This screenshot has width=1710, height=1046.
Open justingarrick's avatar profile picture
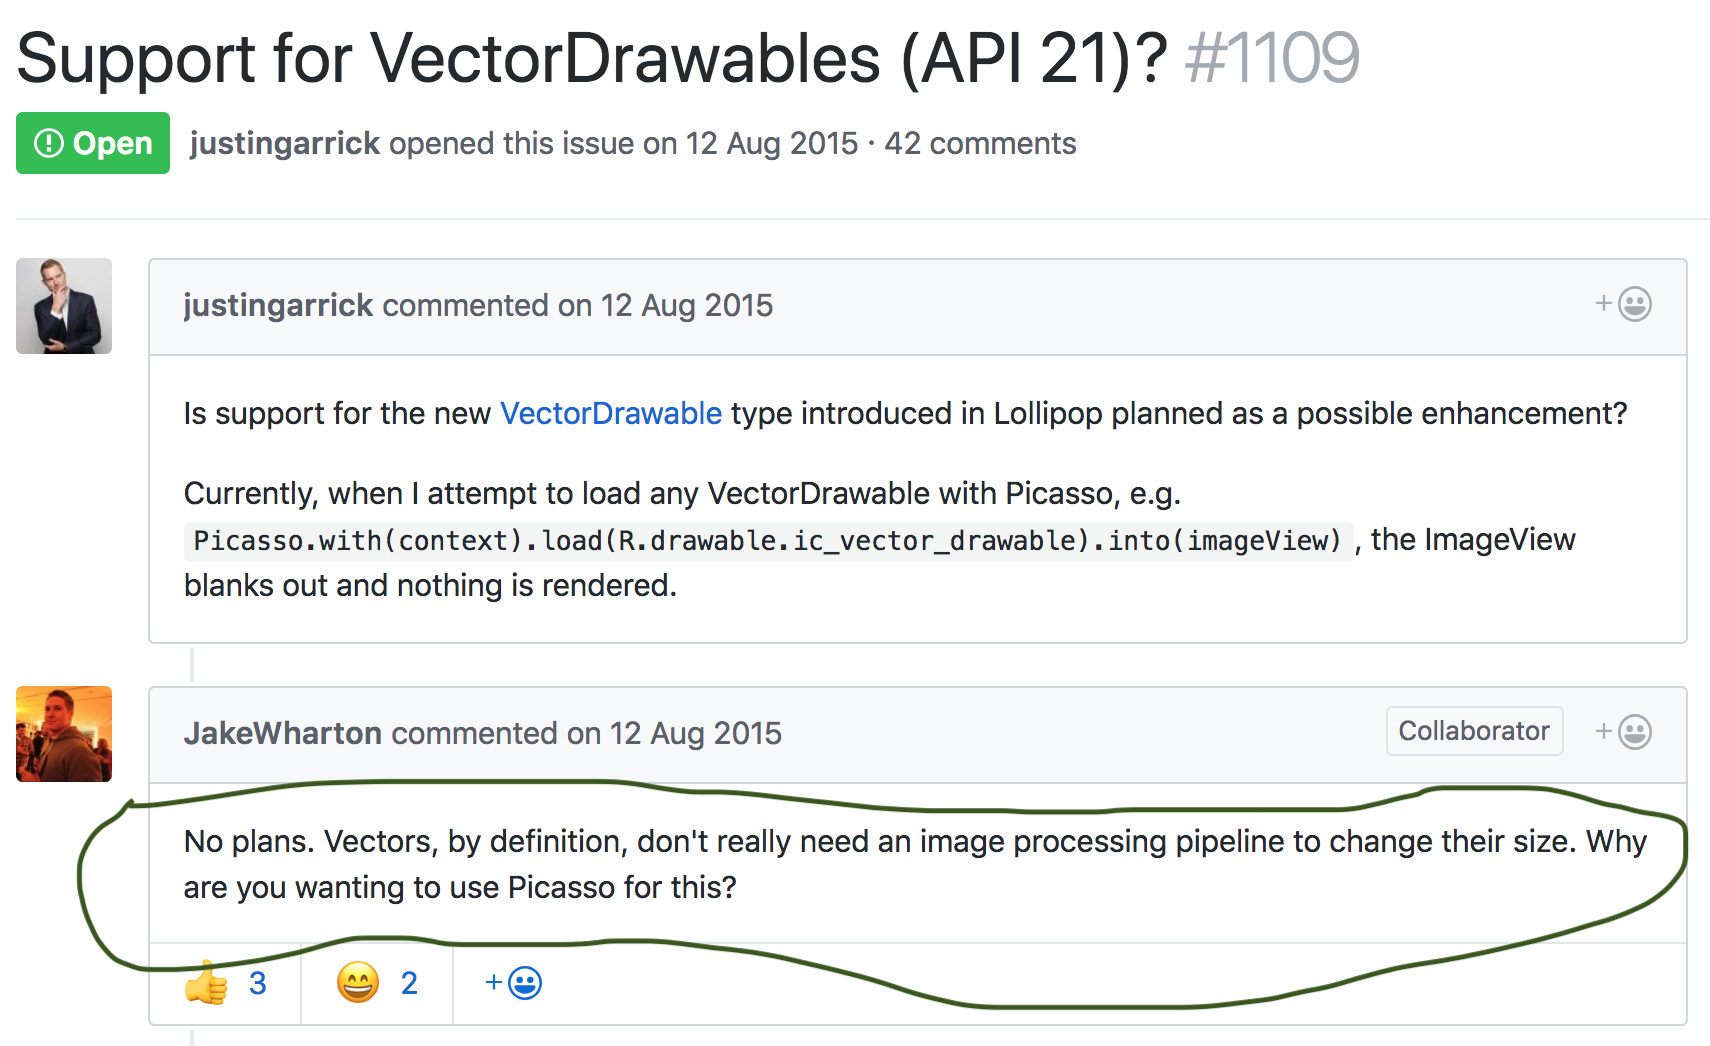[64, 306]
